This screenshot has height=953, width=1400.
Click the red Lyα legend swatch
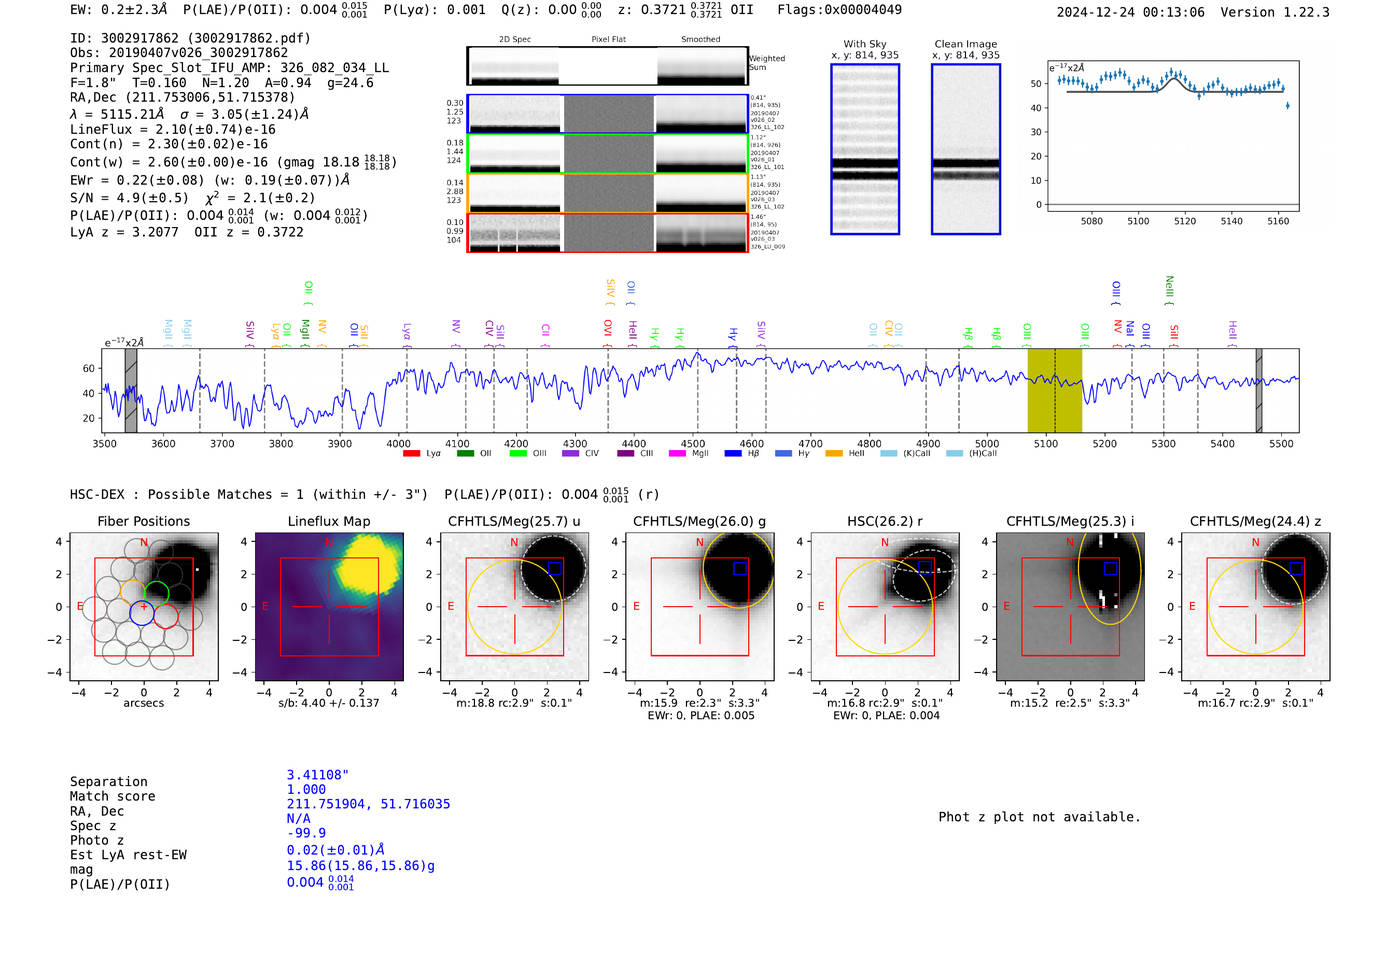[411, 454]
